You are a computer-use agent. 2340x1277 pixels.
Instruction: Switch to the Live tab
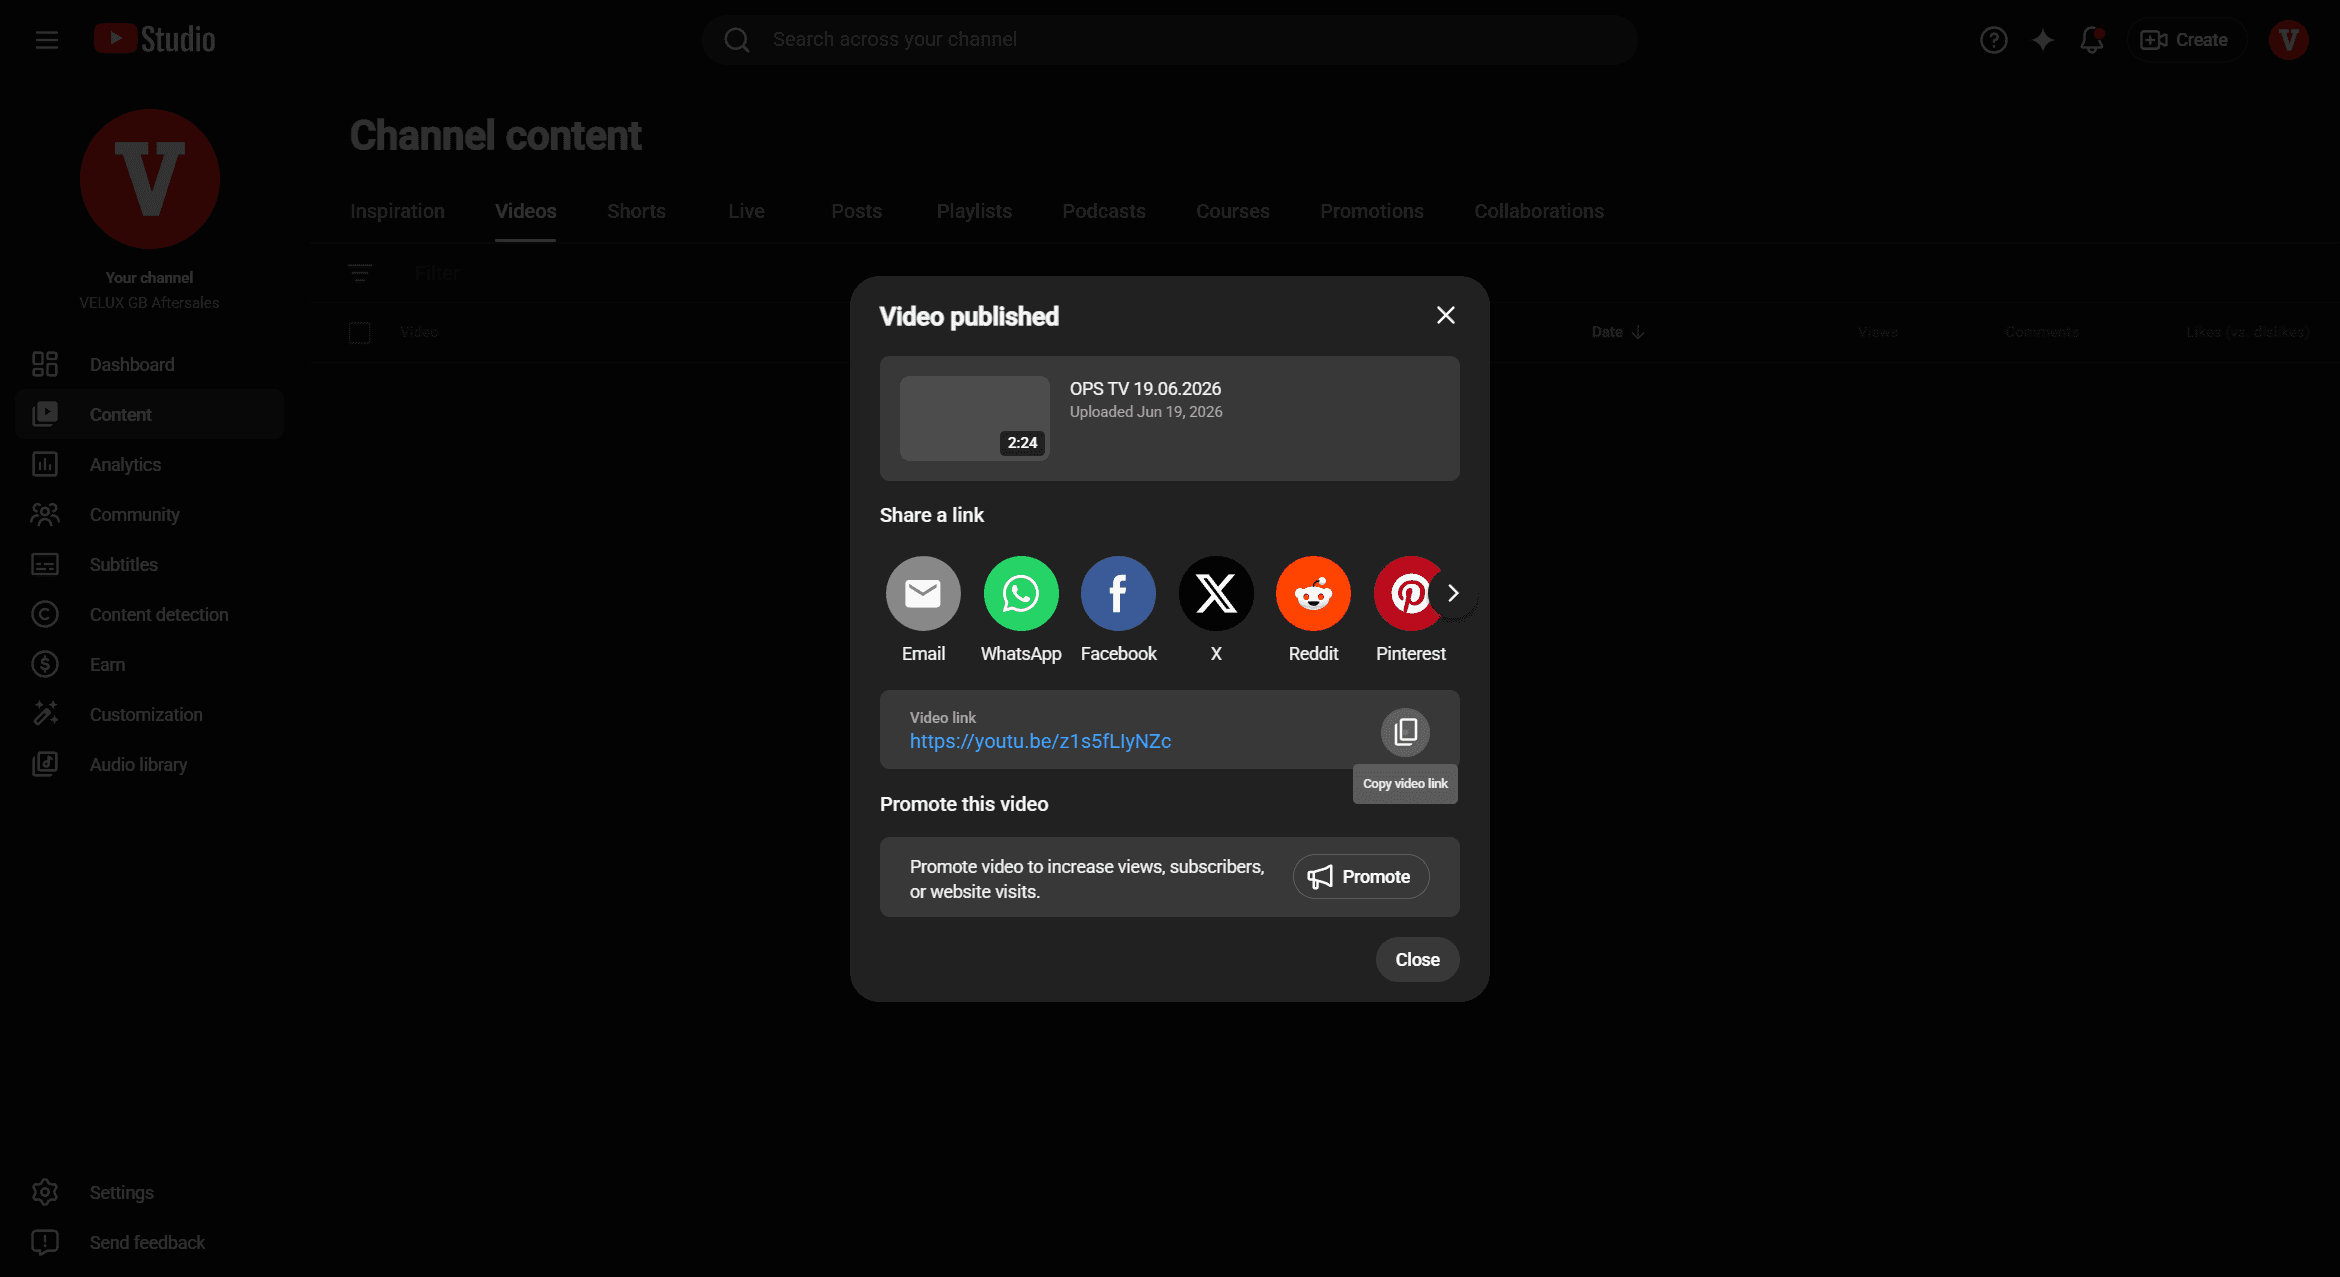746,211
